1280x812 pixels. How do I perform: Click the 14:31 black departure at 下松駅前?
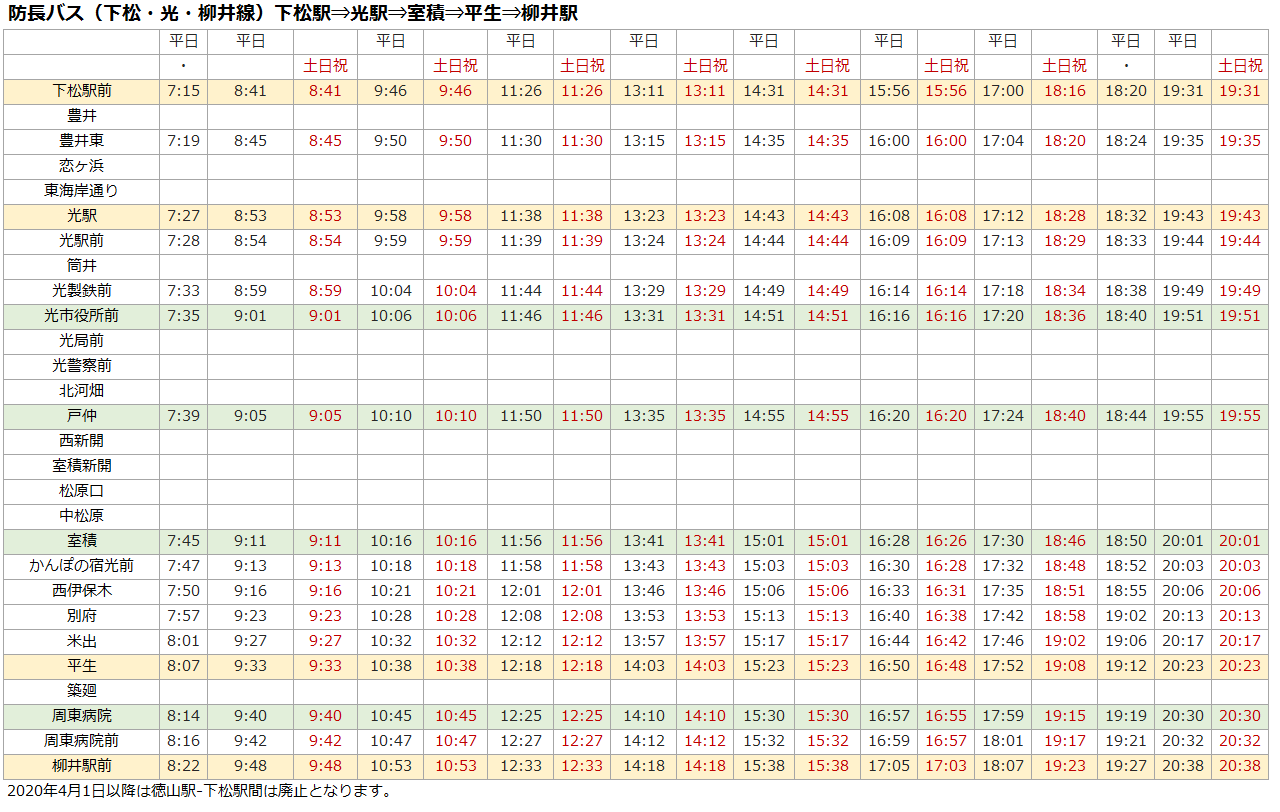[764, 91]
